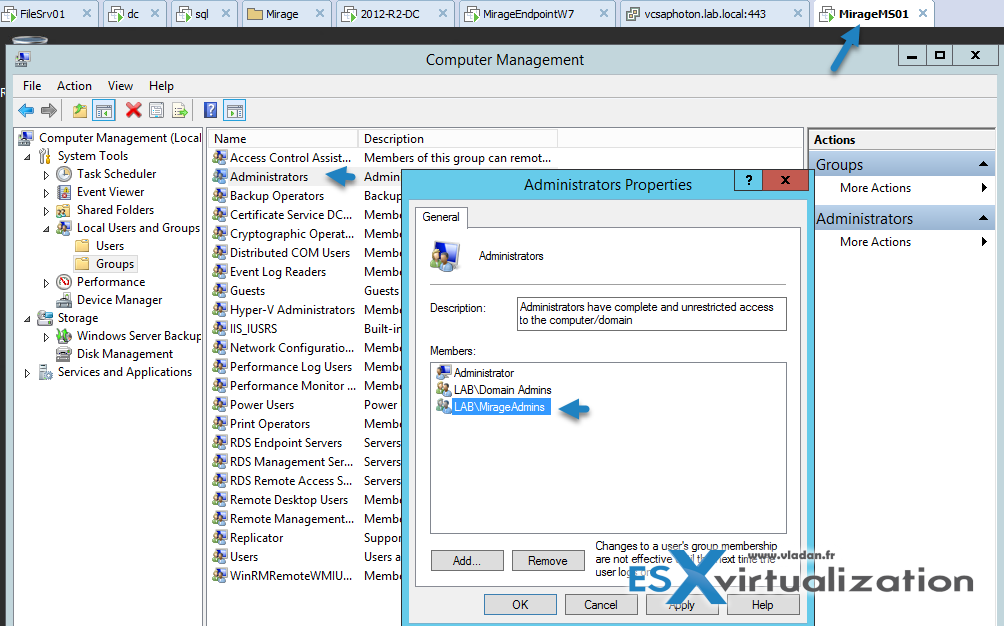Open More Actions under Groups
Image resolution: width=1004 pixels, height=626 pixels.
875,188
